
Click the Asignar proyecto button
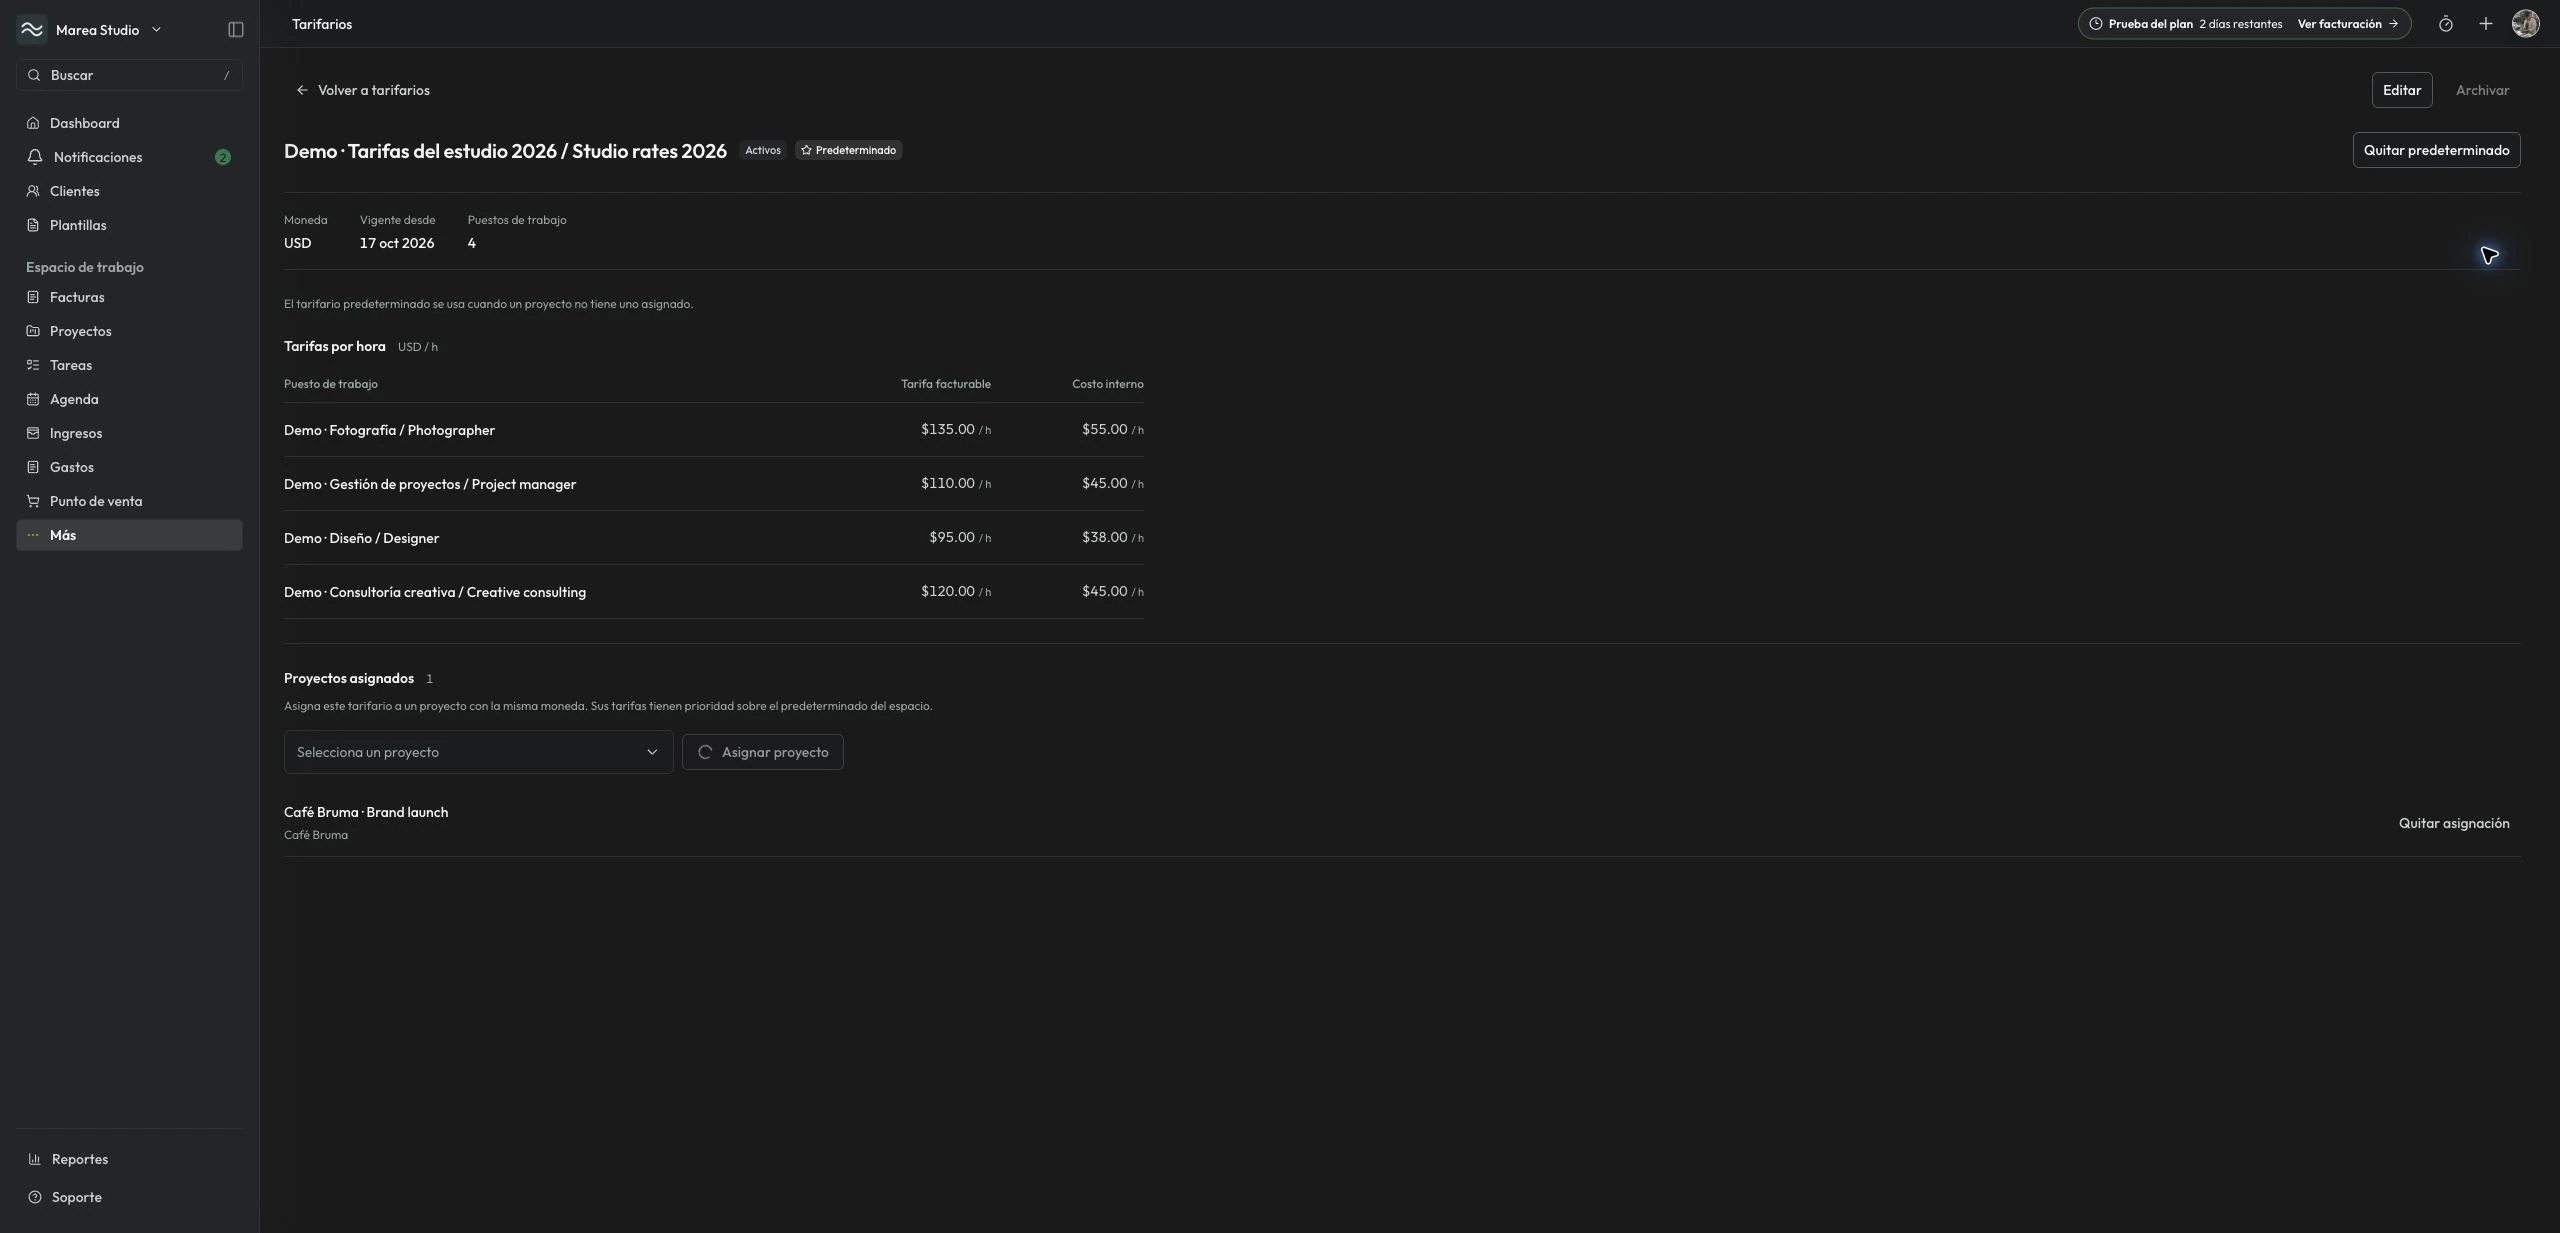[763, 752]
